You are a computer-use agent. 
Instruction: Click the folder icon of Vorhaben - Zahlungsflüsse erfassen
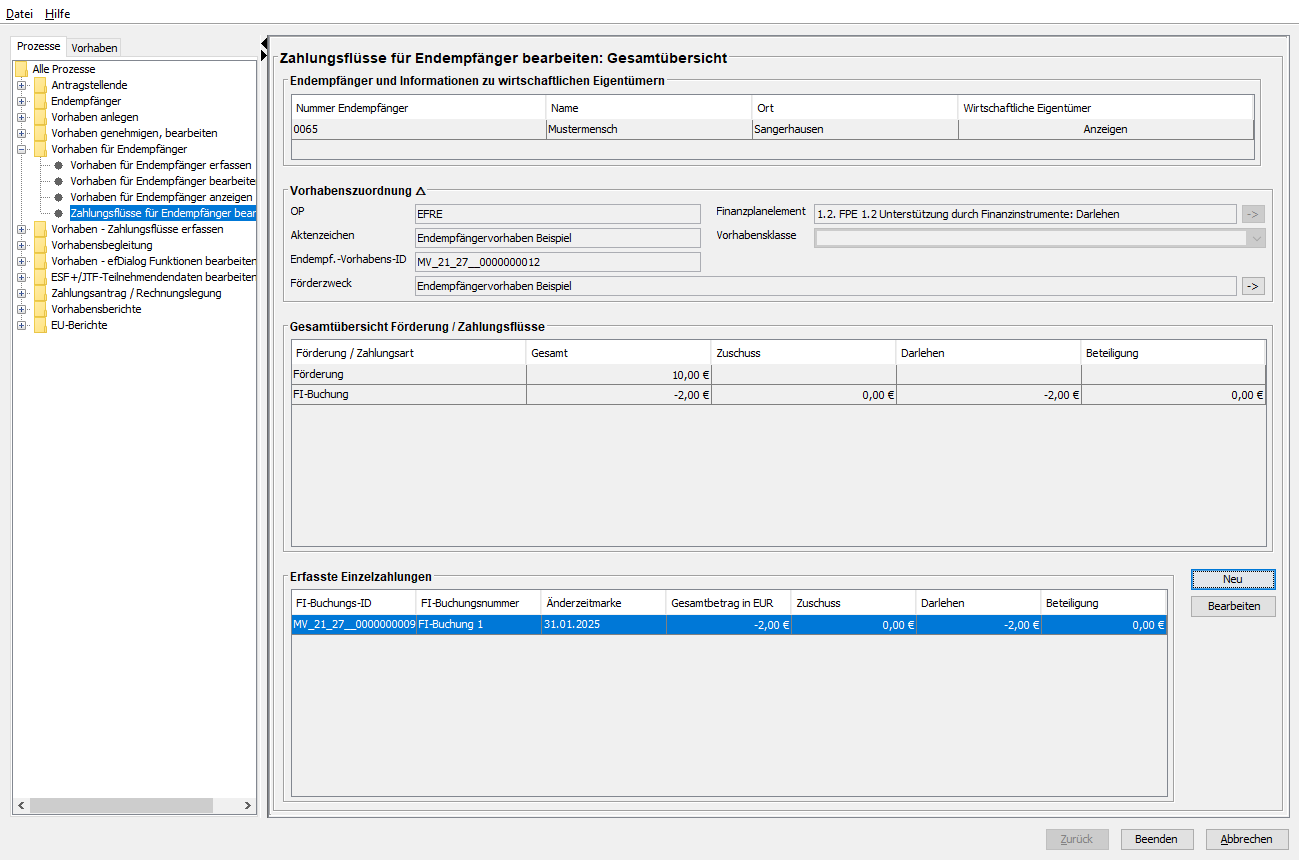click(40, 229)
